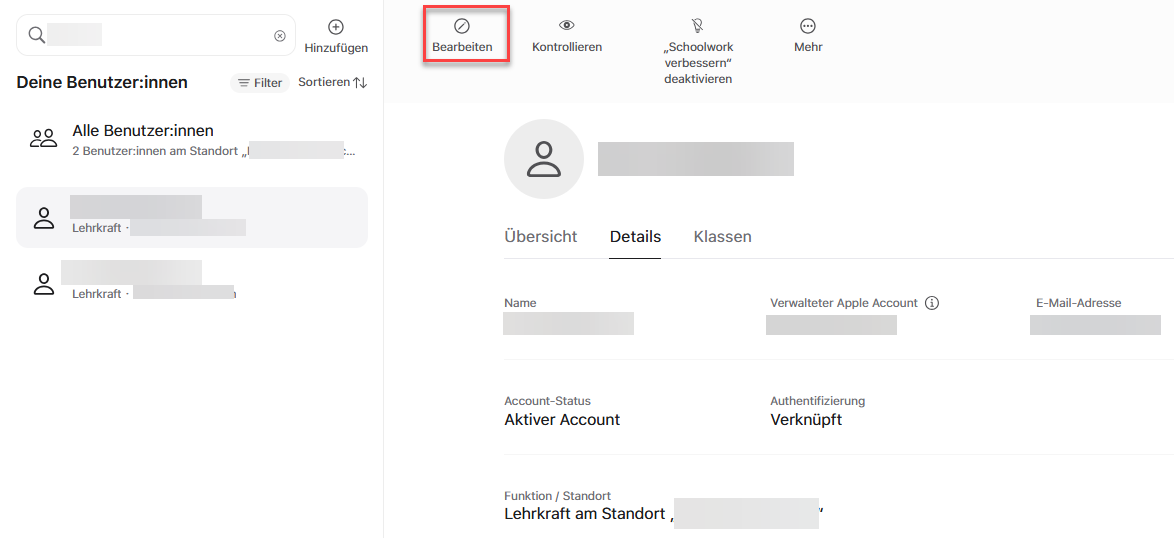This screenshot has width=1174, height=538.
Task: Open the Sortieren sort menu
Action: [333, 82]
